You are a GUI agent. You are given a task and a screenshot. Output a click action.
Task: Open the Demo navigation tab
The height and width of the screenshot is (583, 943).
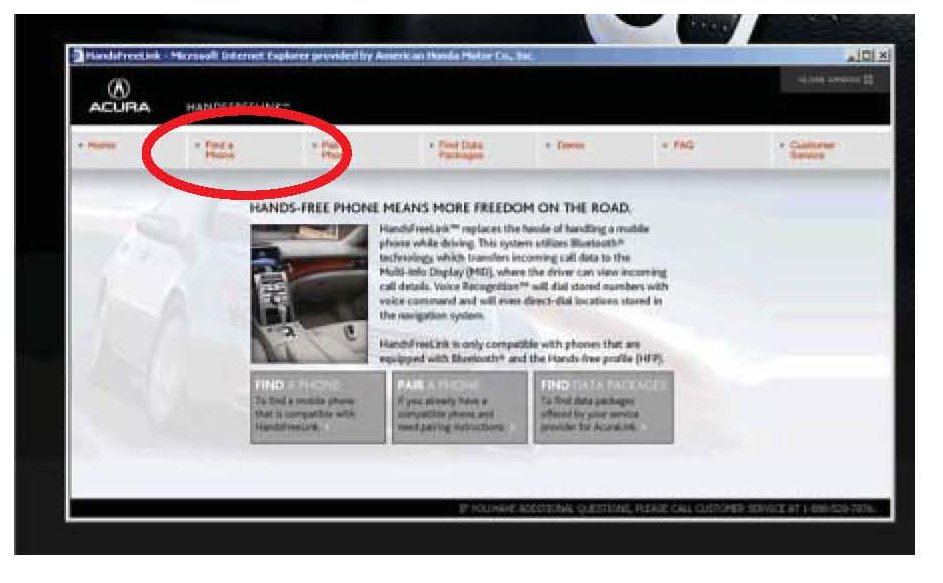click(x=568, y=146)
